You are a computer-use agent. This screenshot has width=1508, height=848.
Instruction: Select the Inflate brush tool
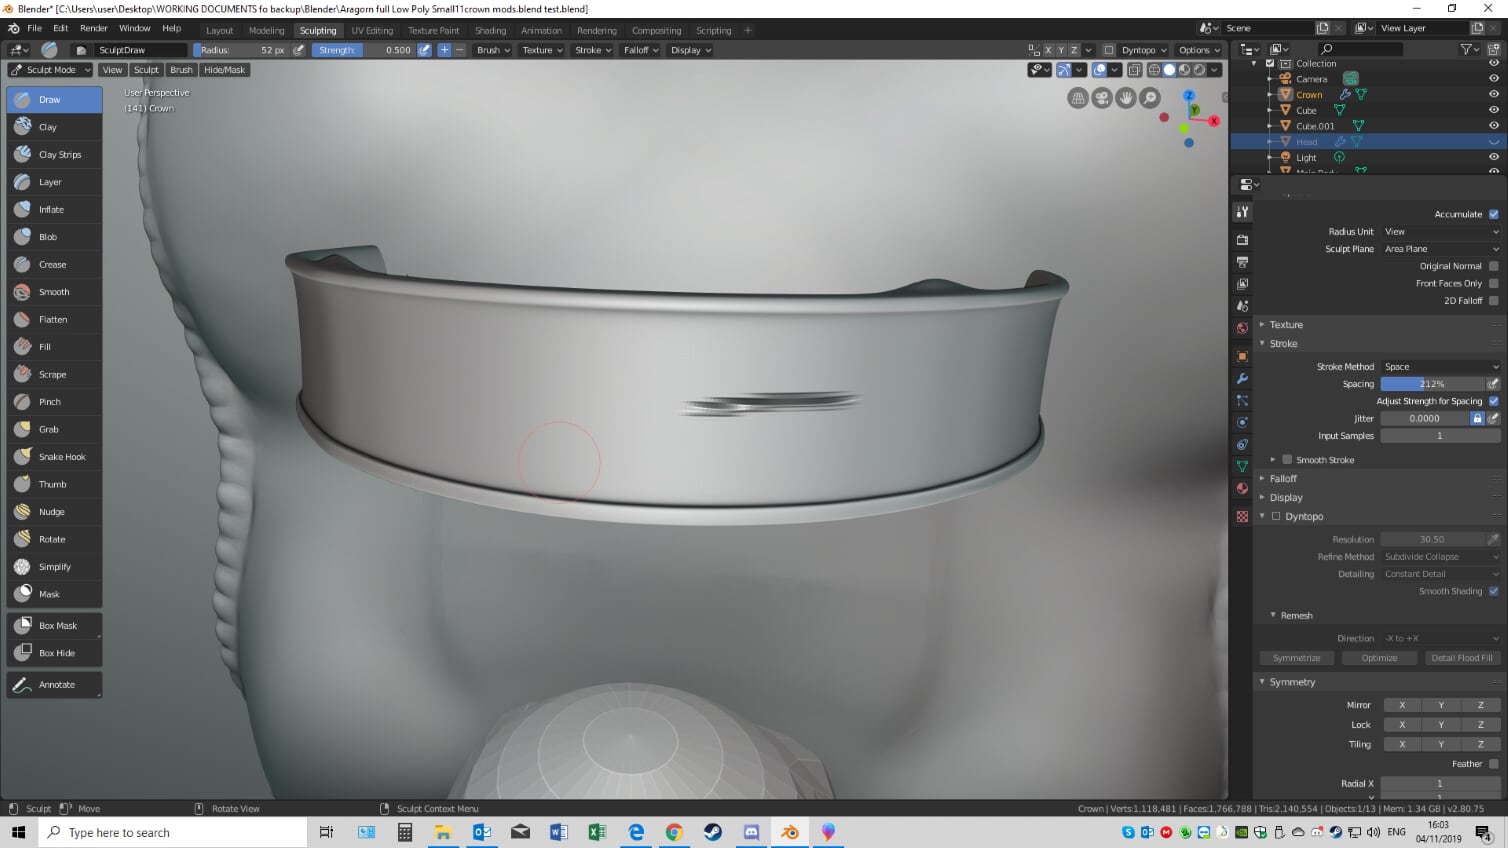[54, 210]
